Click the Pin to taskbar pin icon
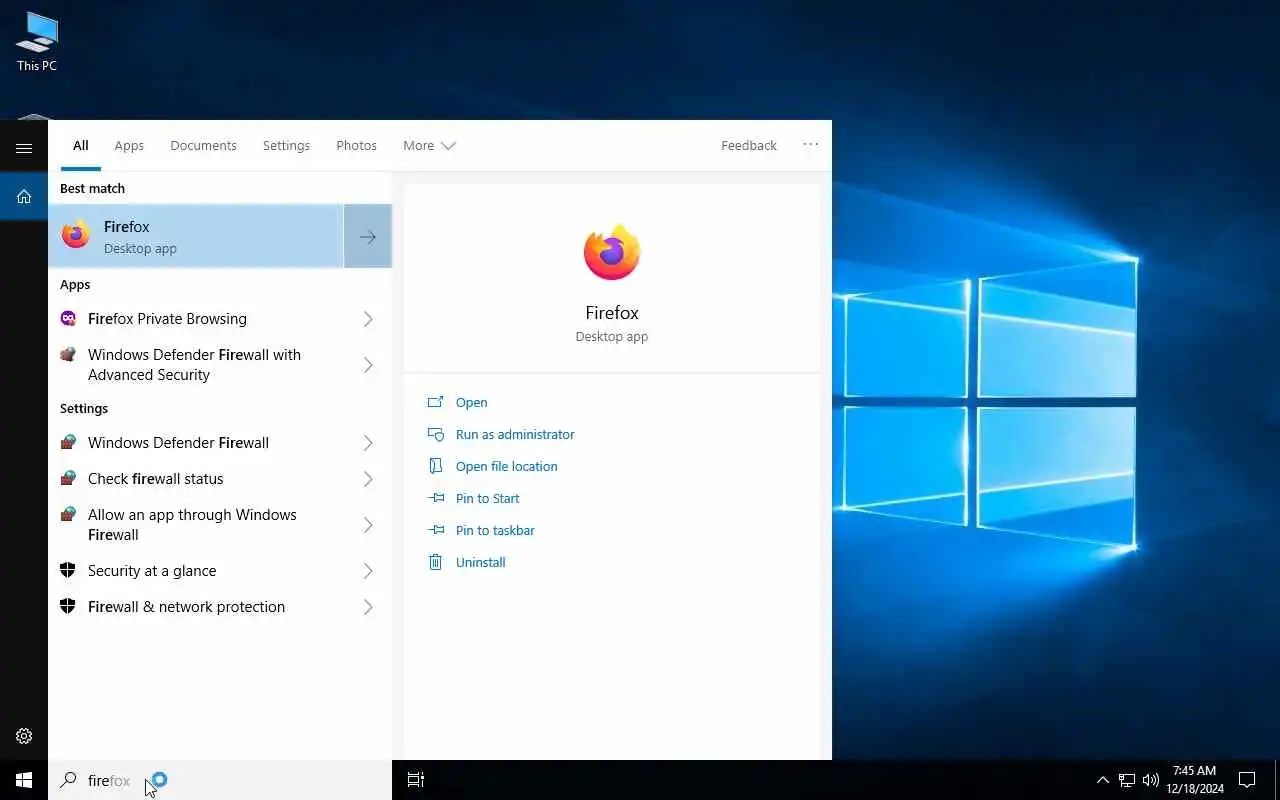The image size is (1280, 800). coord(435,530)
